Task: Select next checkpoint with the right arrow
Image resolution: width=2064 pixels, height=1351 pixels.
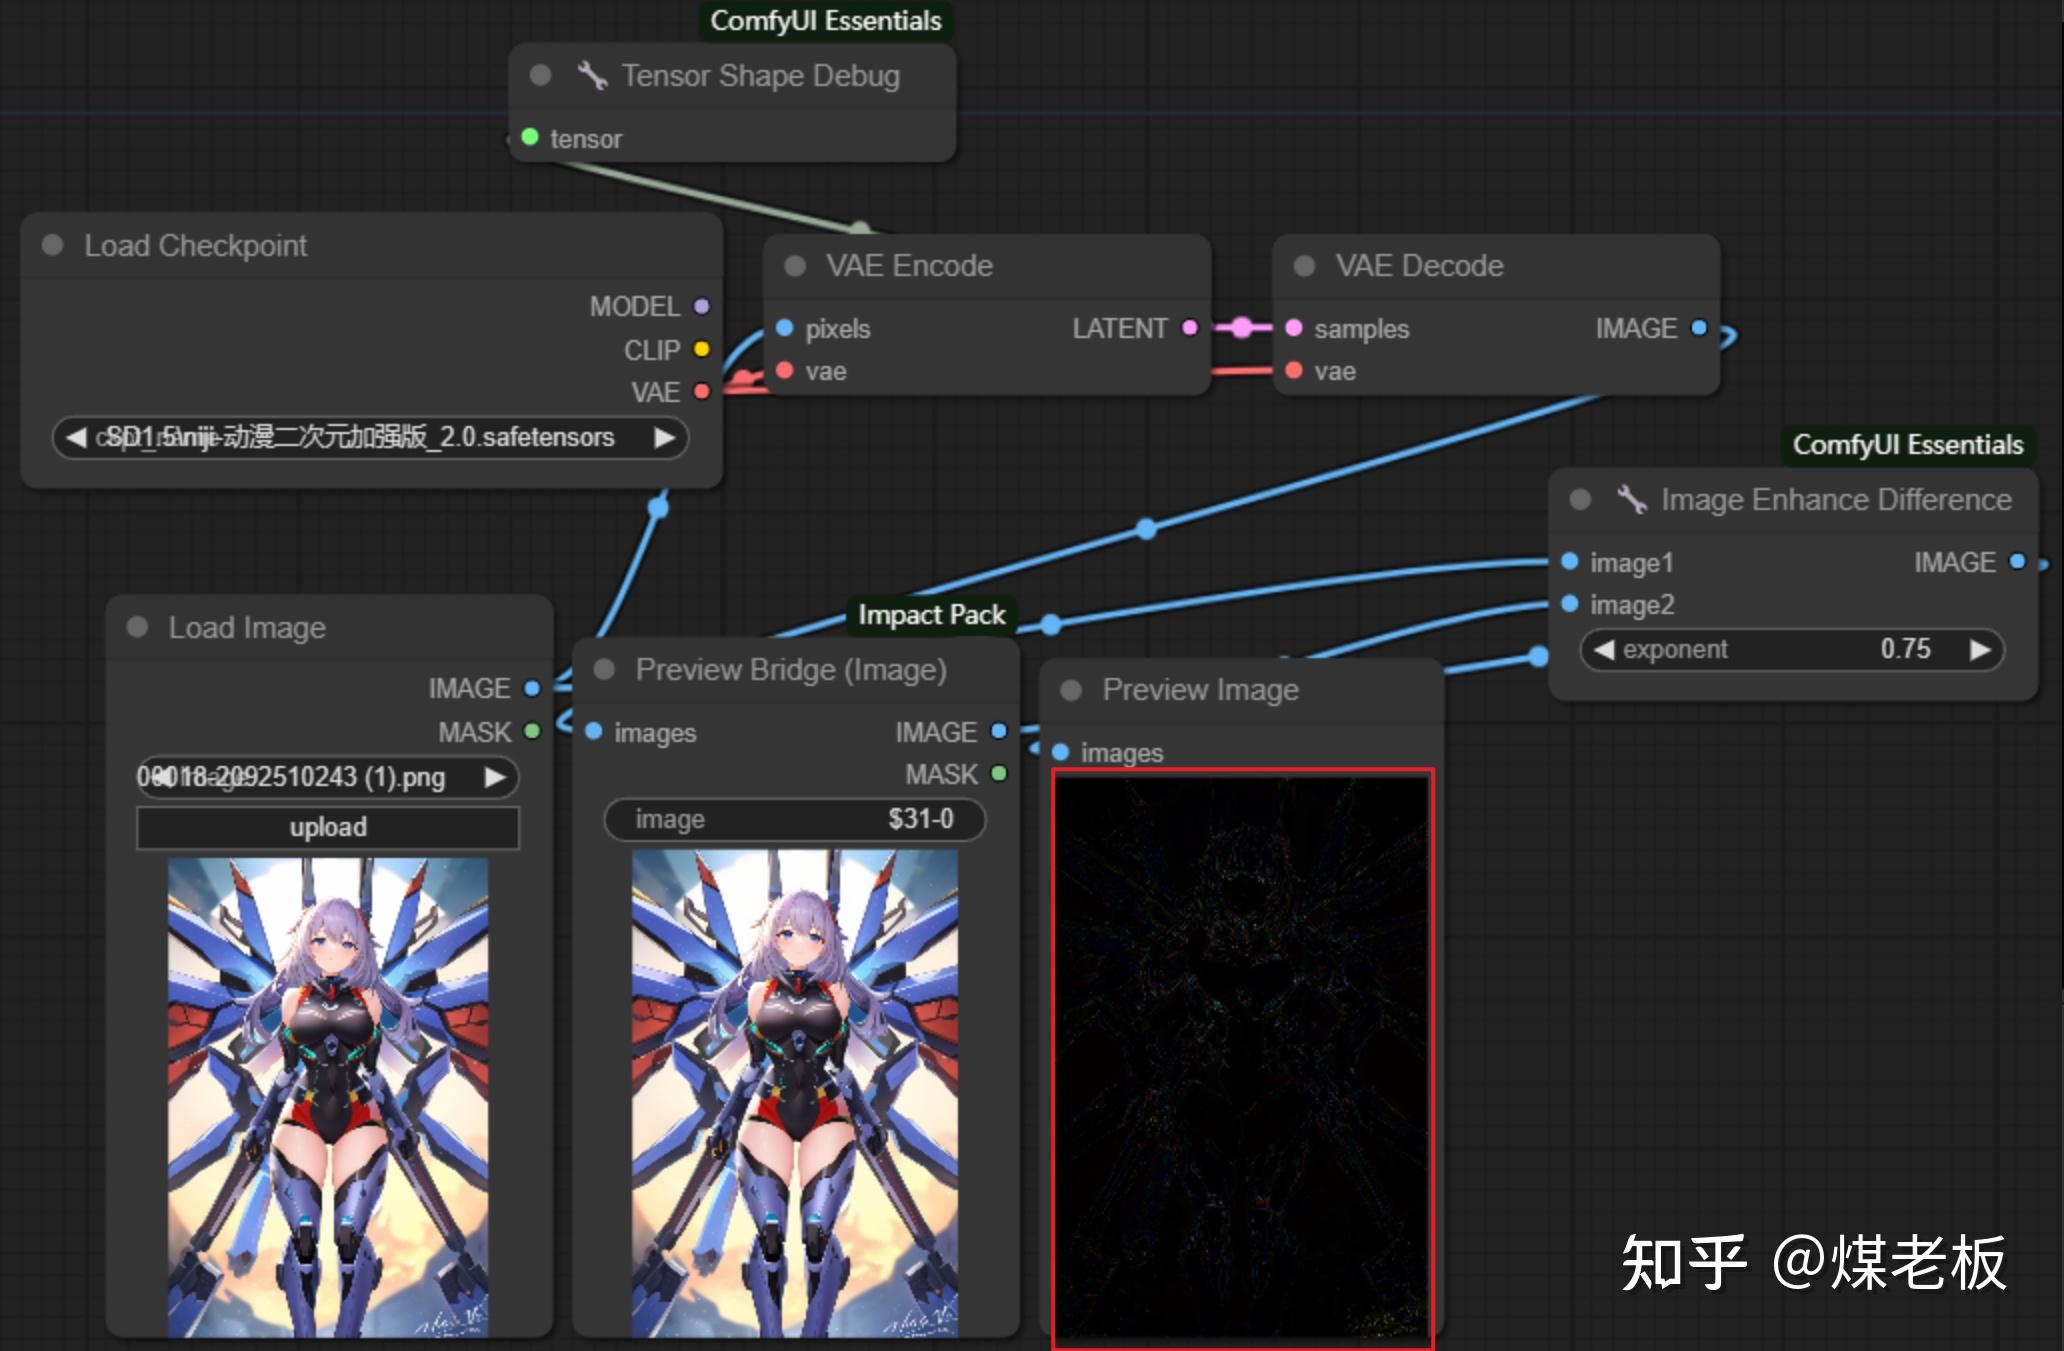Action: point(664,438)
